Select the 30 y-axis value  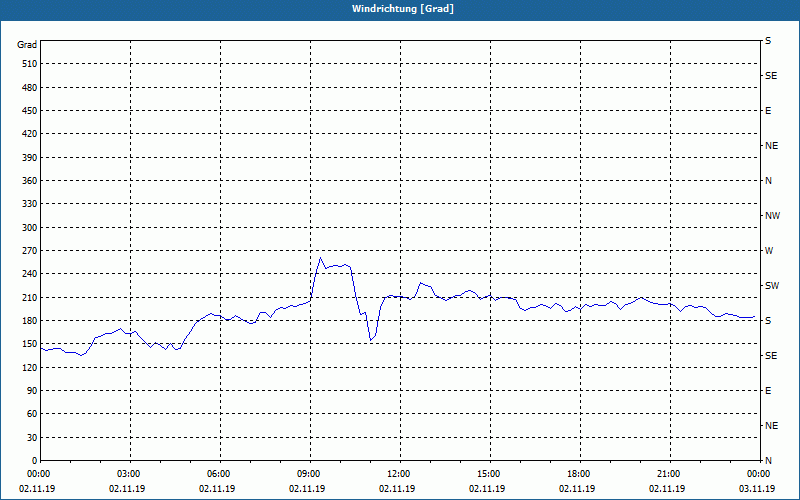pyautogui.click(x=32, y=438)
